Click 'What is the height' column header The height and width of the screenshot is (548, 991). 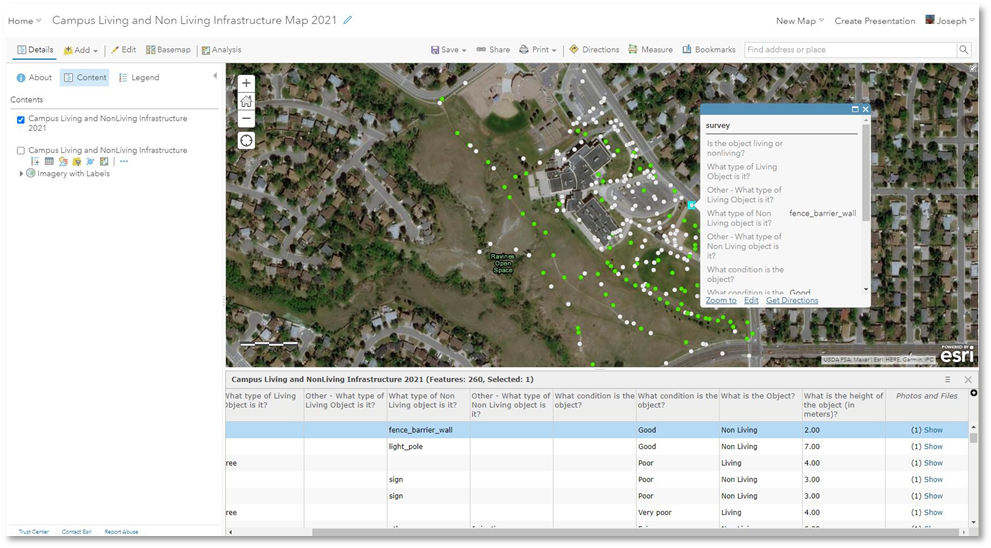click(x=843, y=405)
